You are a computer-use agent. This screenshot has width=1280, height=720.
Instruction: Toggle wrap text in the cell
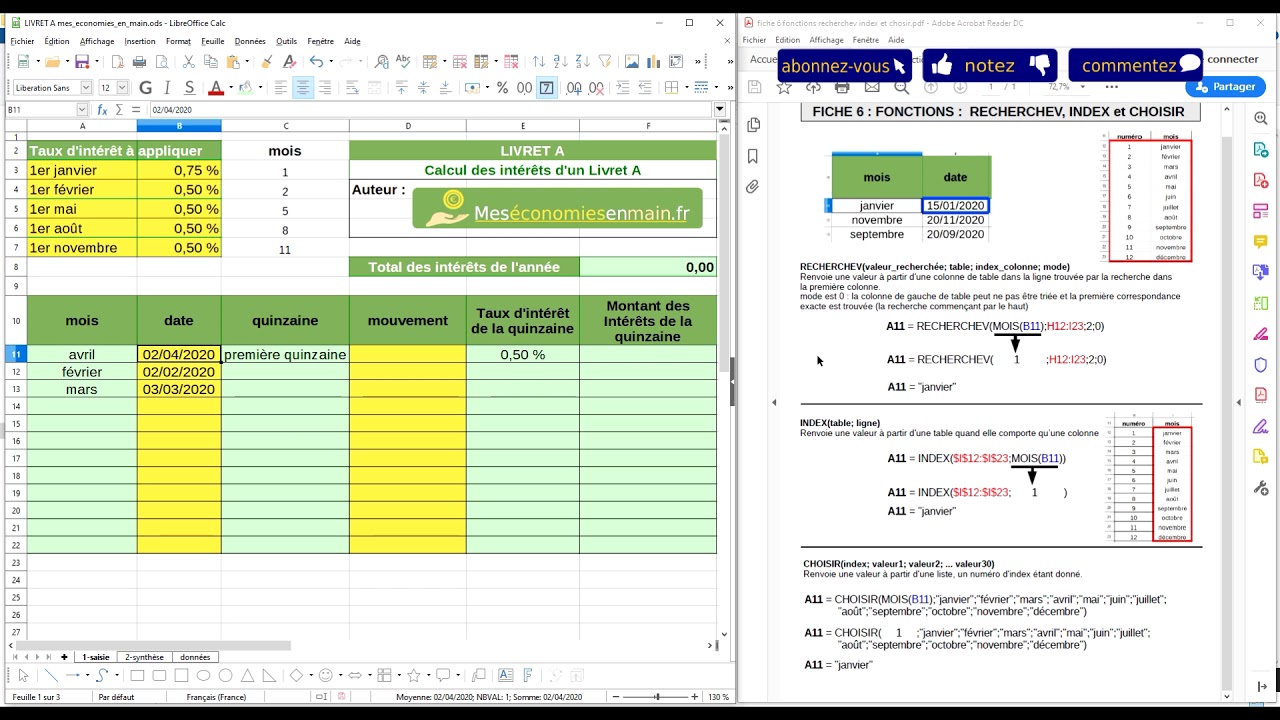pyautogui.click(x=352, y=88)
